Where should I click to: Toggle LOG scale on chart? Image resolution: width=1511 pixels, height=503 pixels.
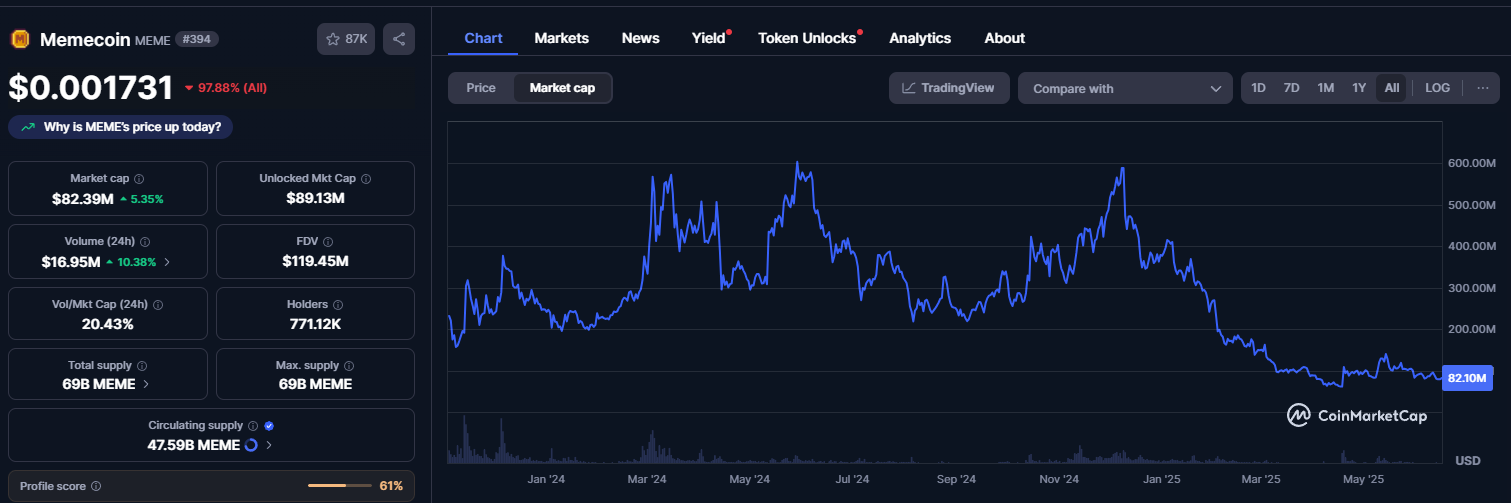click(x=1437, y=88)
